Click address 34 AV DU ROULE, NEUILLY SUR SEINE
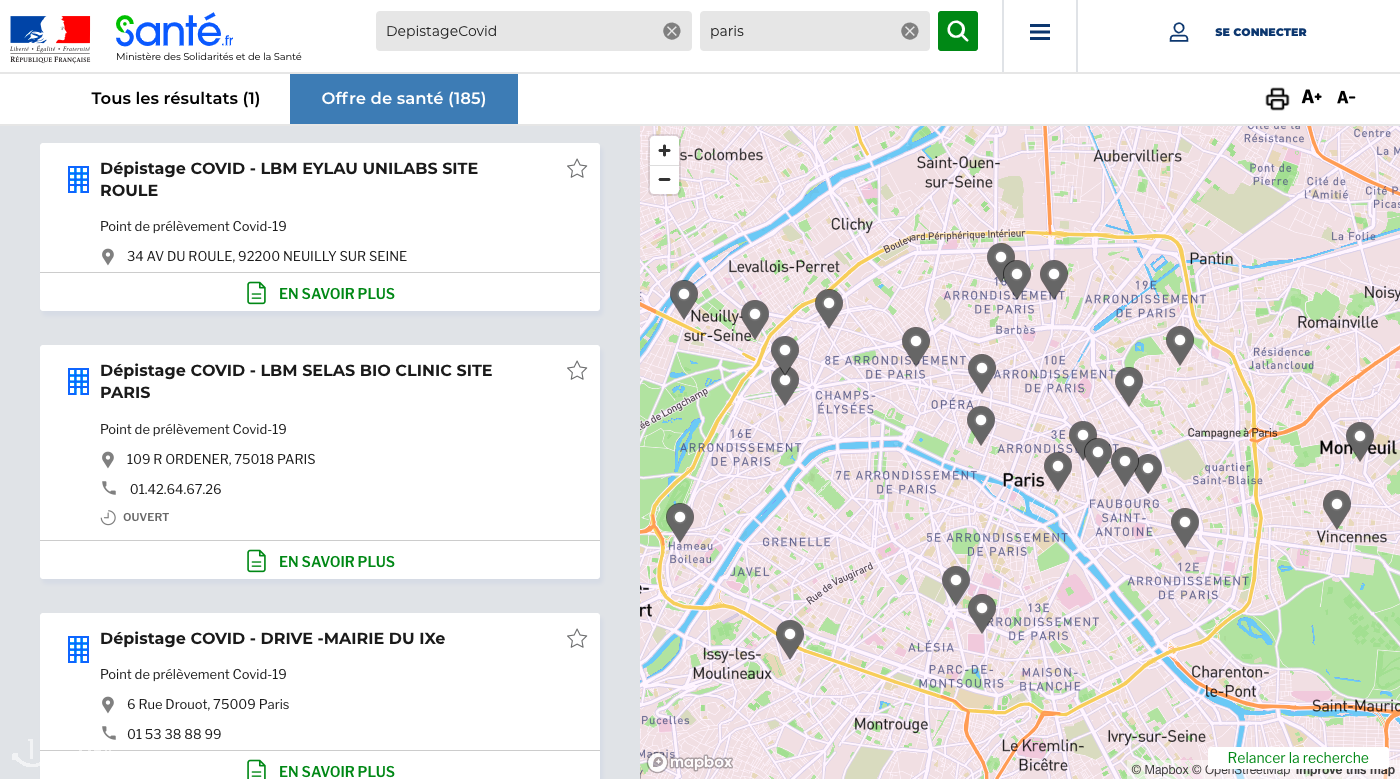This screenshot has height=779, width=1400. coord(267,257)
